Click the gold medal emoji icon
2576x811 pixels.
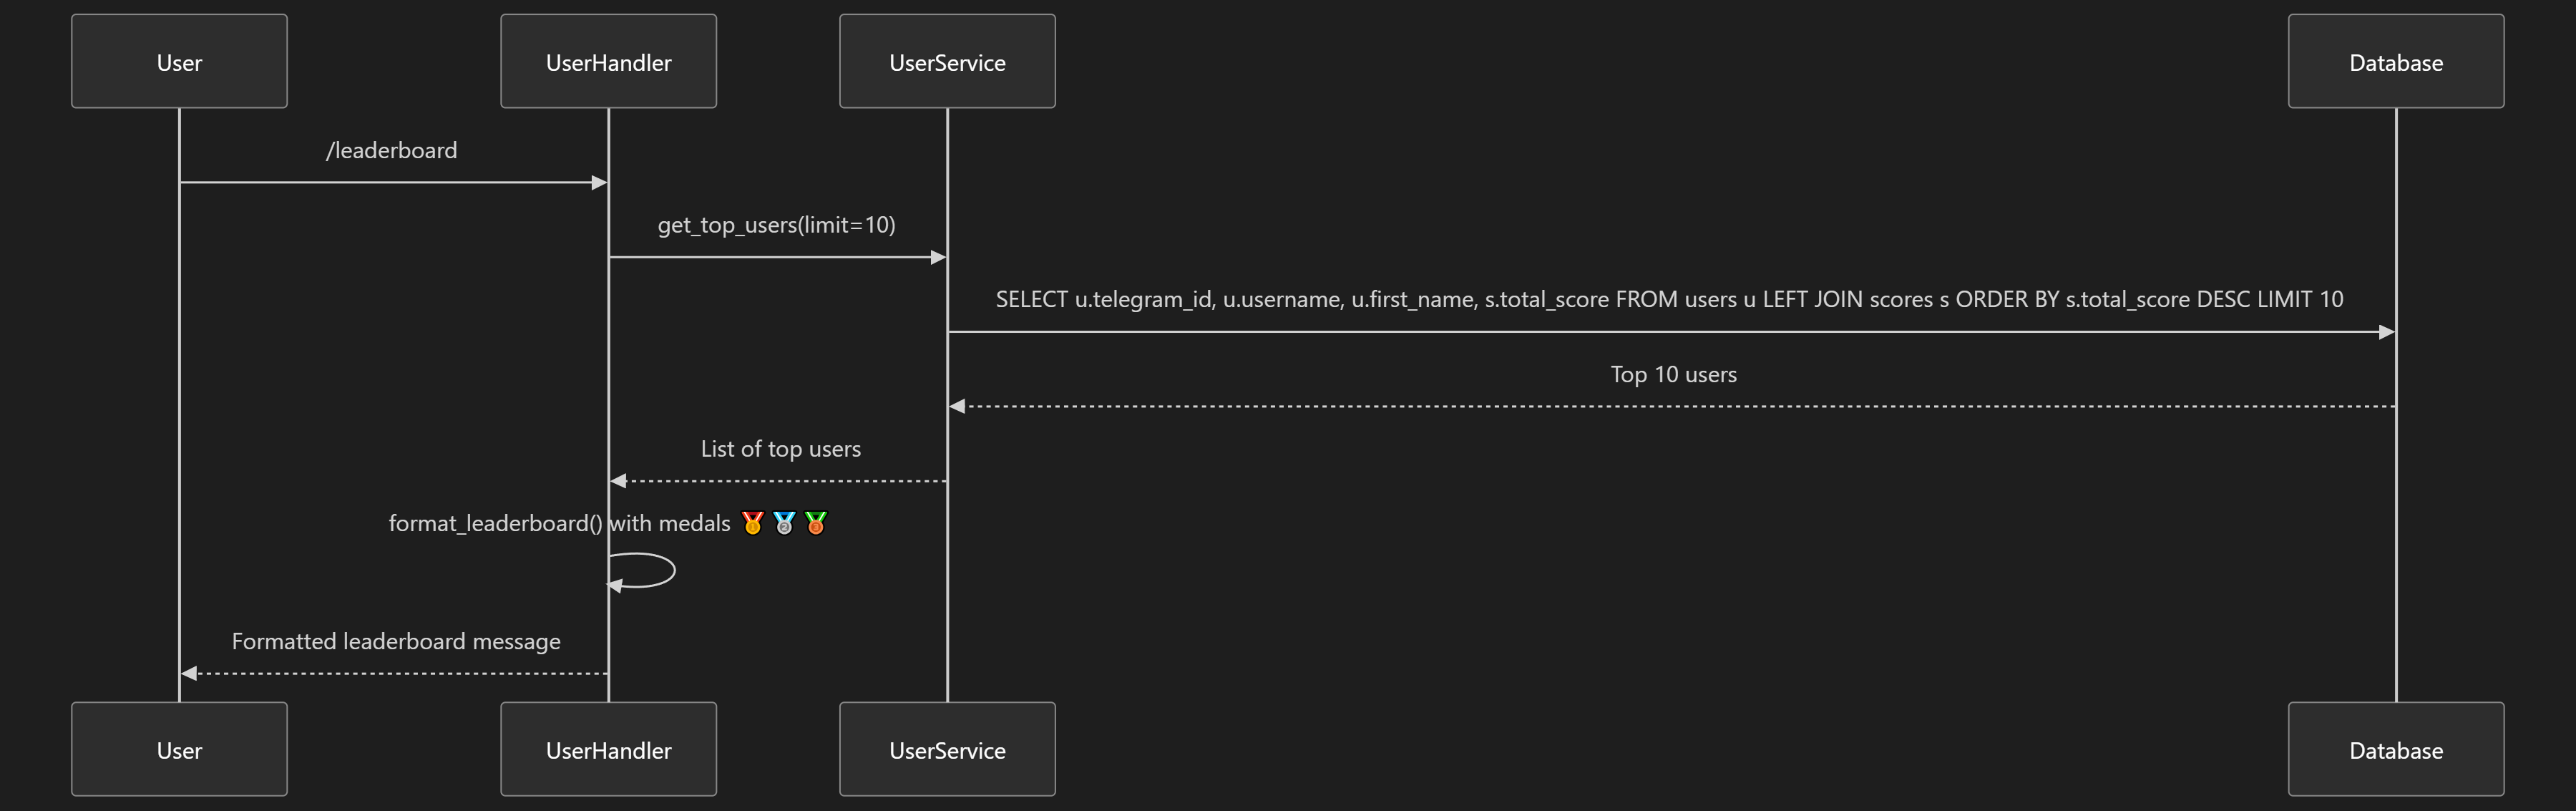tap(752, 523)
